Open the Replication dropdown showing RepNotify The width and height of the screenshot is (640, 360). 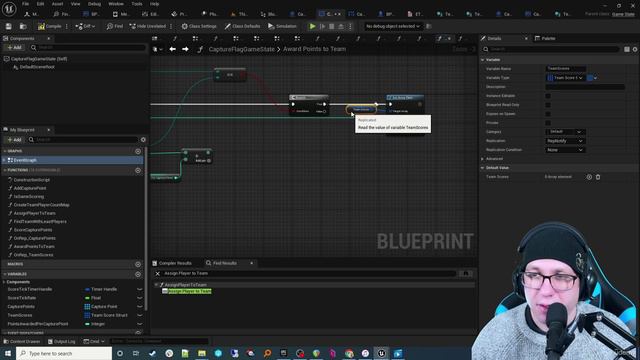pyautogui.click(x=565, y=141)
